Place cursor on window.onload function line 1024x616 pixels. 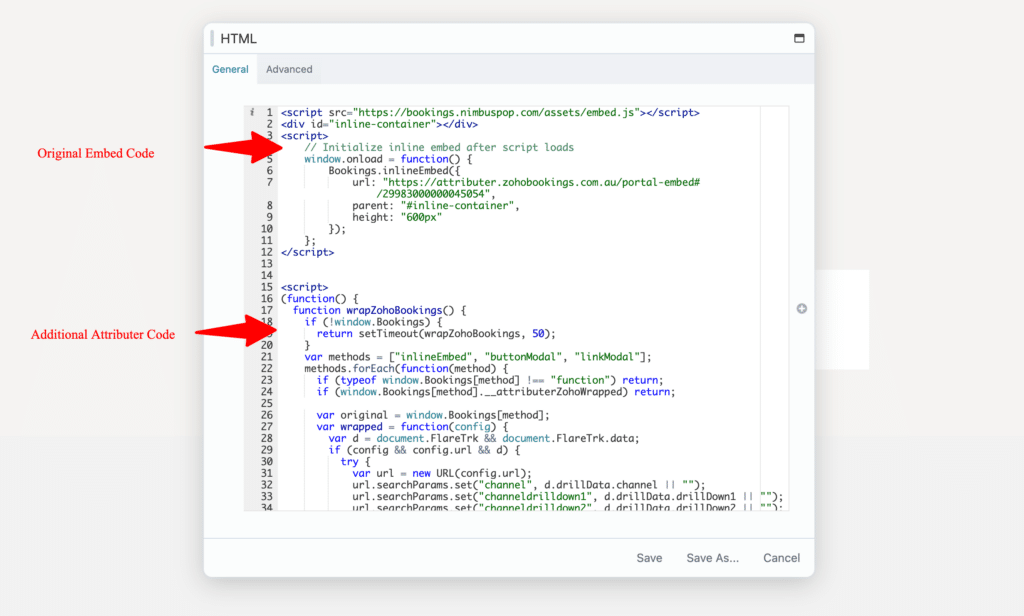pyautogui.click(x=388, y=159)
